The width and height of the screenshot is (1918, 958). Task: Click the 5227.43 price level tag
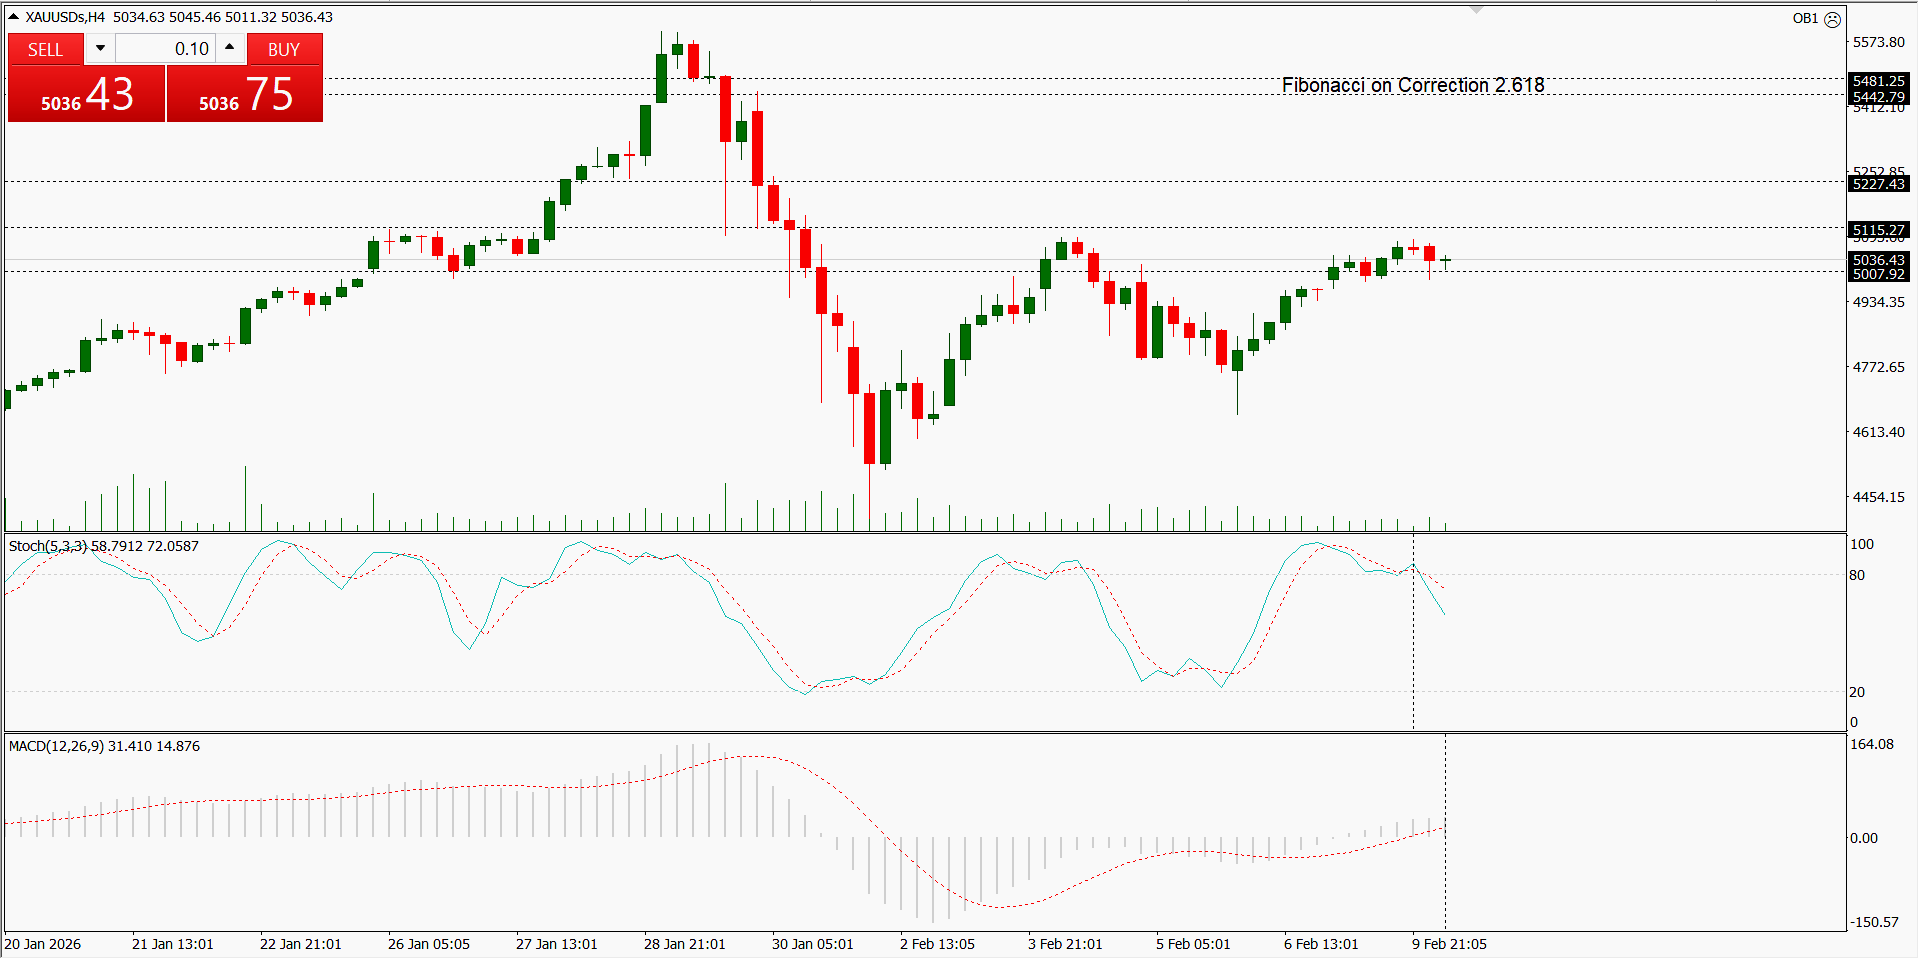pyautogui.click(x=1878, y=184)
